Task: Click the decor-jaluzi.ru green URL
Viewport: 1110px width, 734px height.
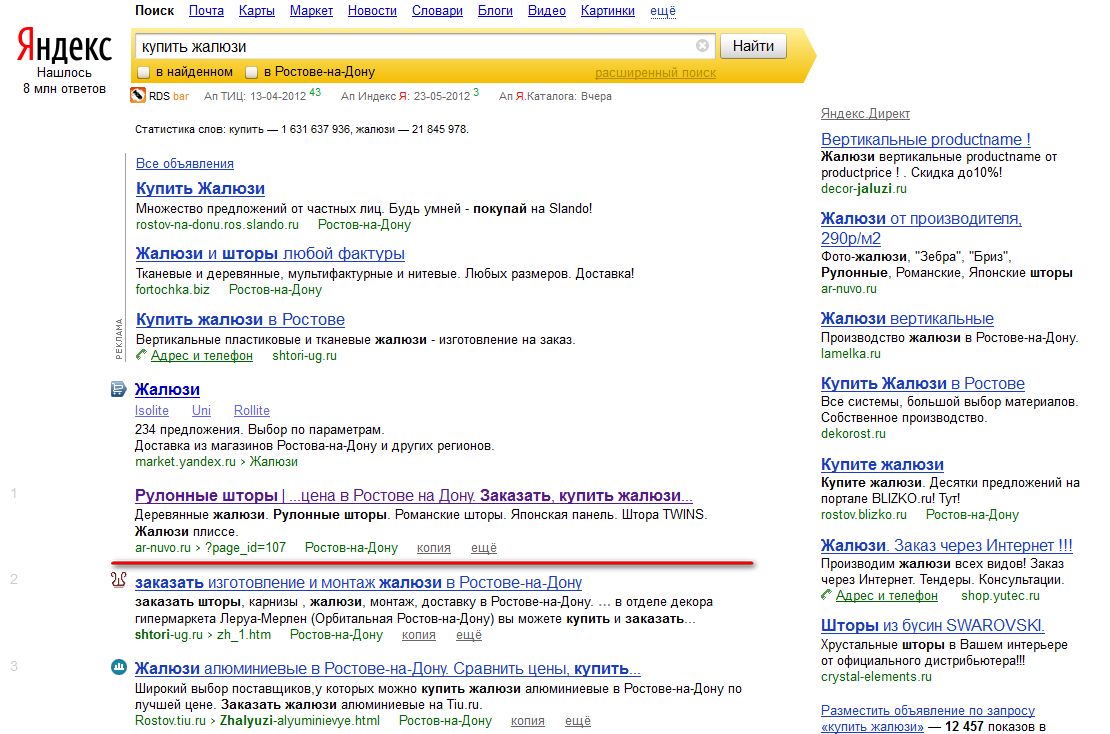Action: tap(864, 189)
